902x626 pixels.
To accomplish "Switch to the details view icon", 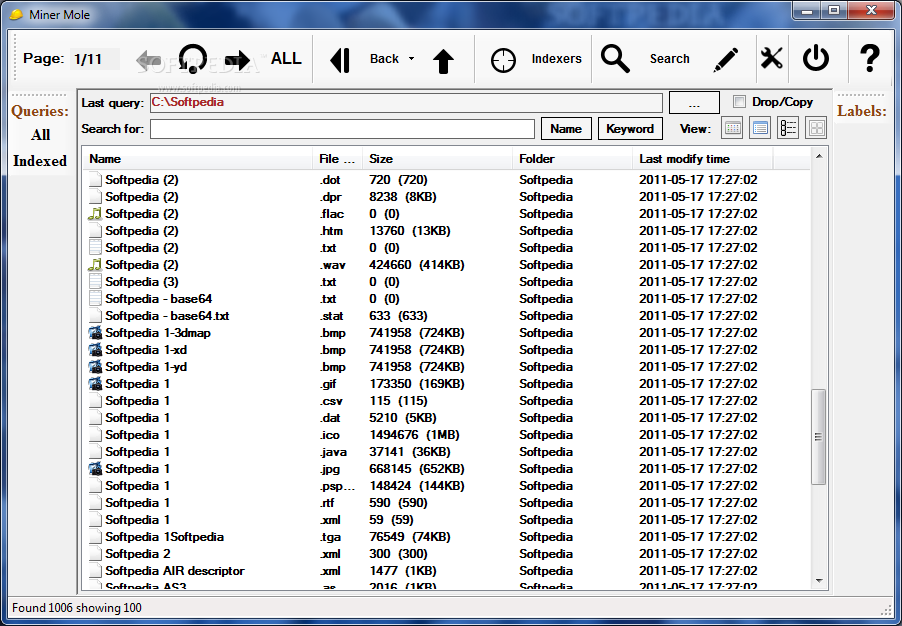I will [760, 128].
